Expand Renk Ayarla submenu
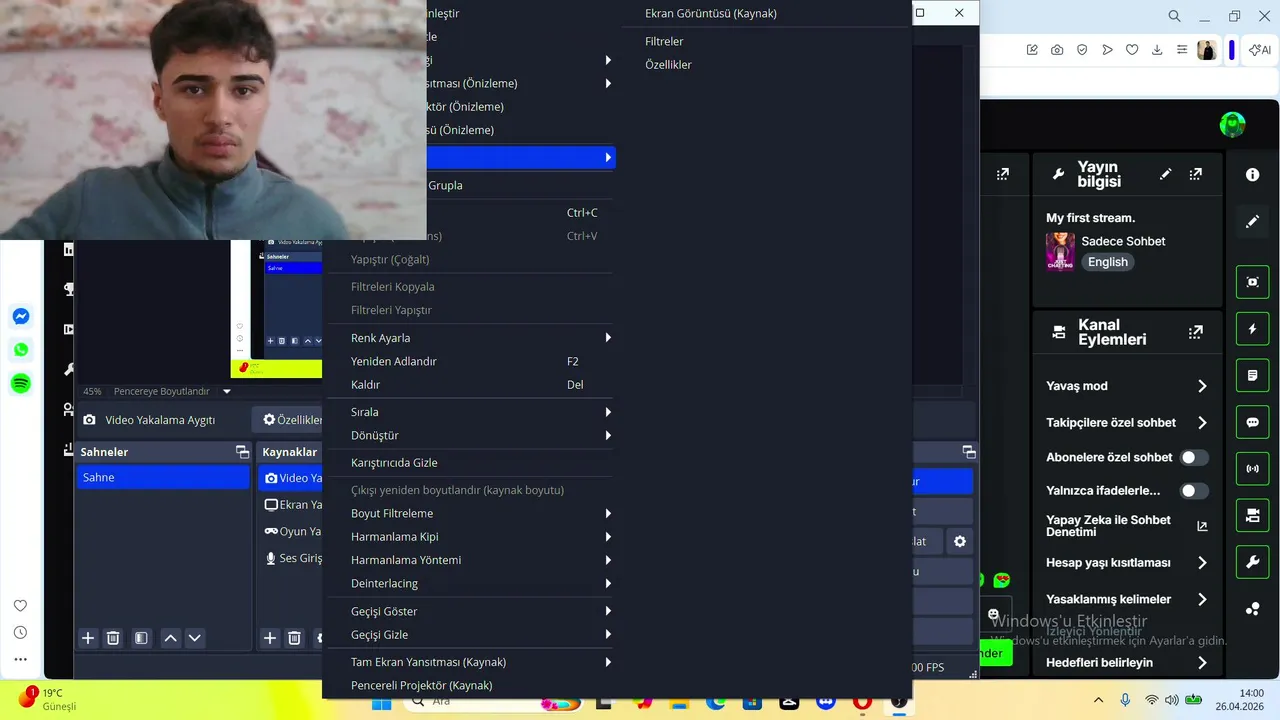The image size is (1280, 720). [x=470, y=338]
